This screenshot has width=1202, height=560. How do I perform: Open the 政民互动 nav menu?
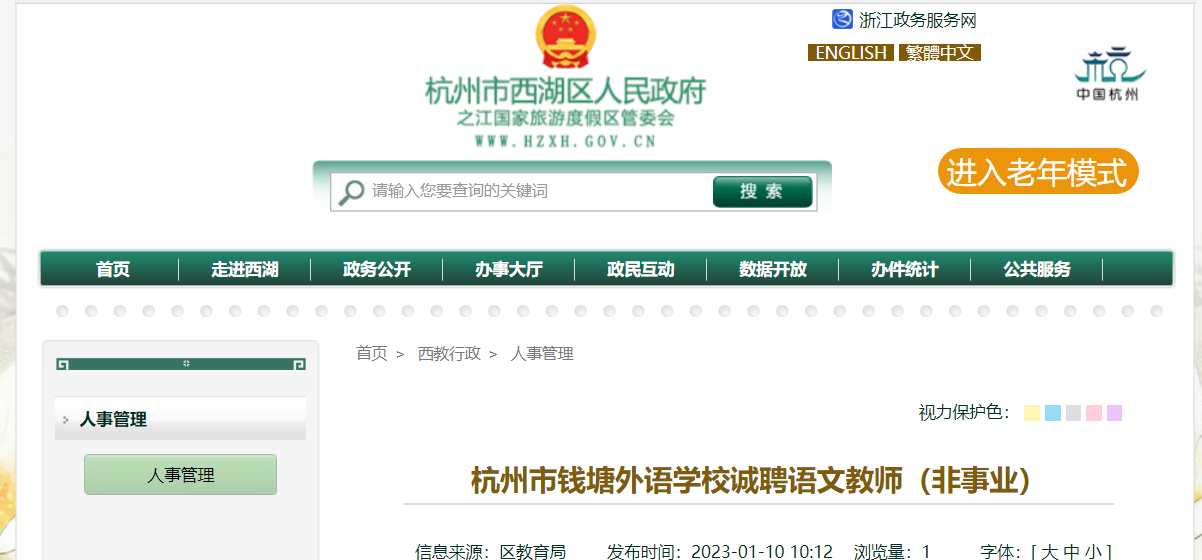pos(641,270)
